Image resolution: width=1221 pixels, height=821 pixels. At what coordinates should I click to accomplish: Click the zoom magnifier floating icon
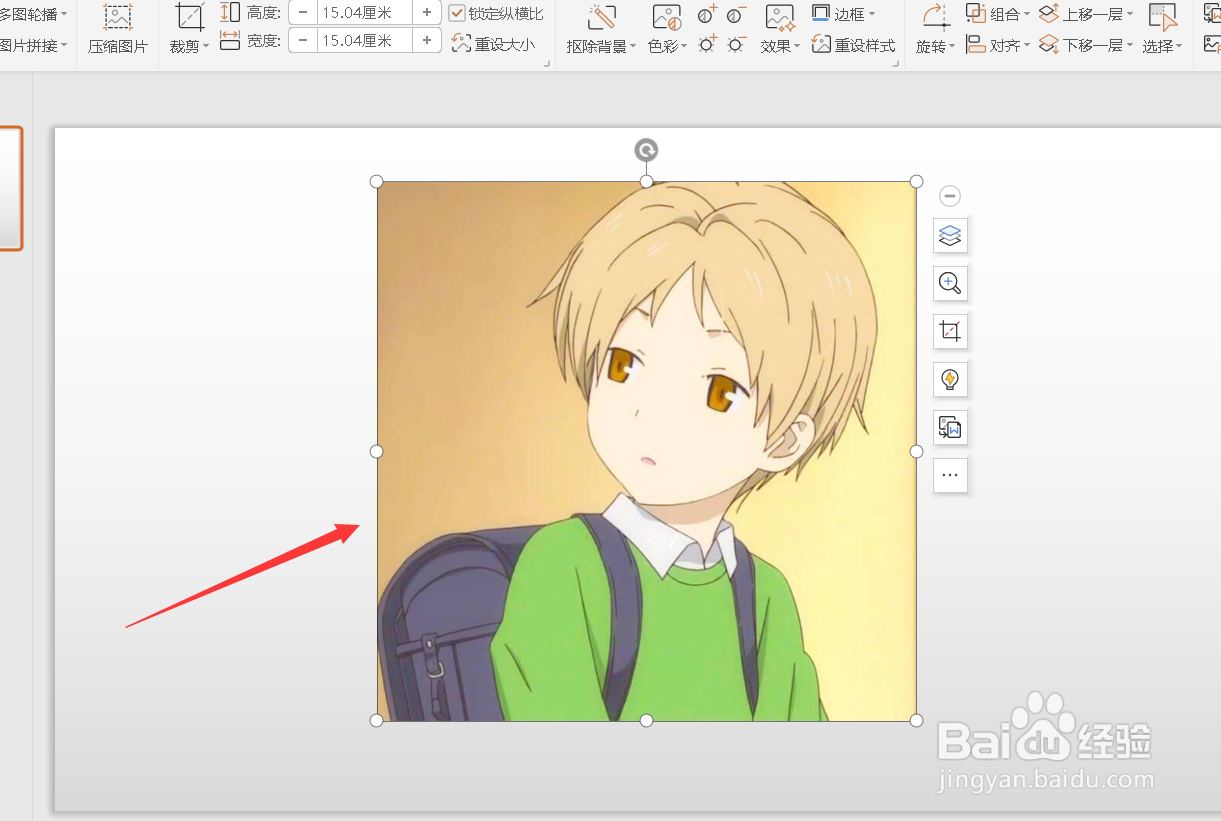(950, 284)
